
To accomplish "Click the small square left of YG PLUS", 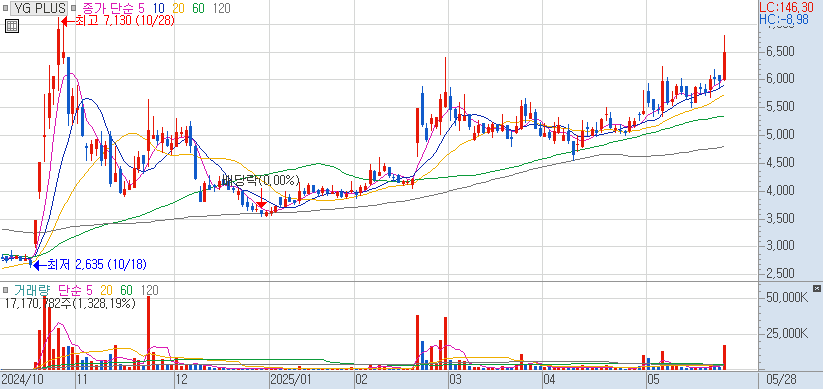I will point(6,8).
